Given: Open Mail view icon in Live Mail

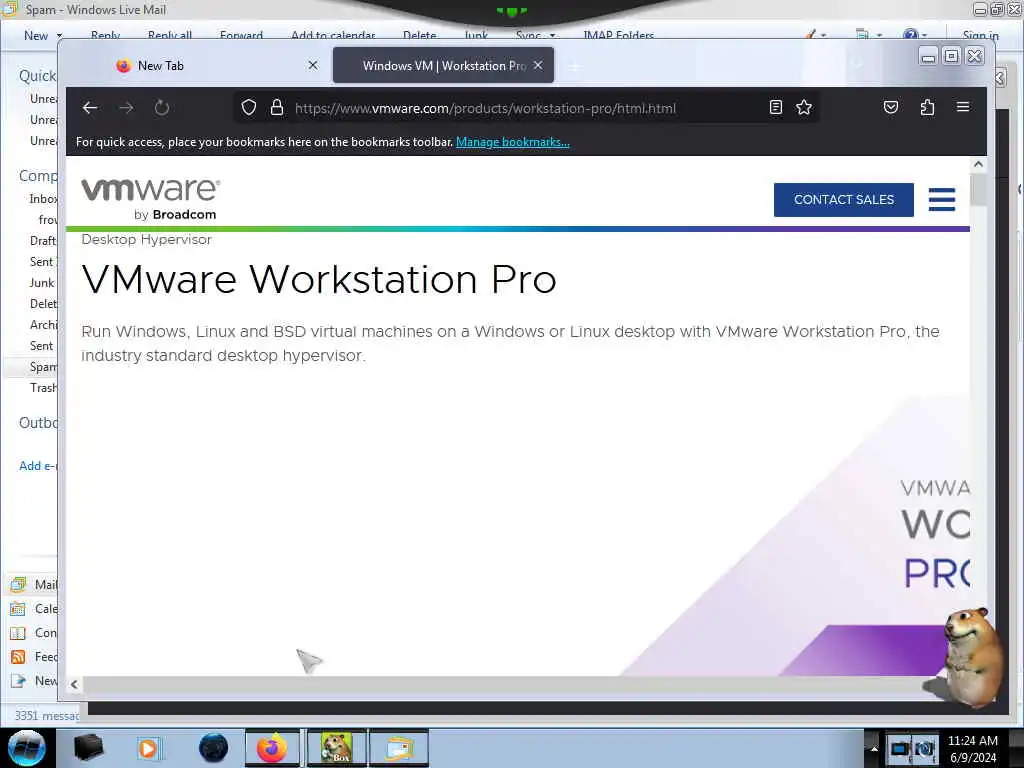Looking at the screenshot, I should tap(18, 584).
